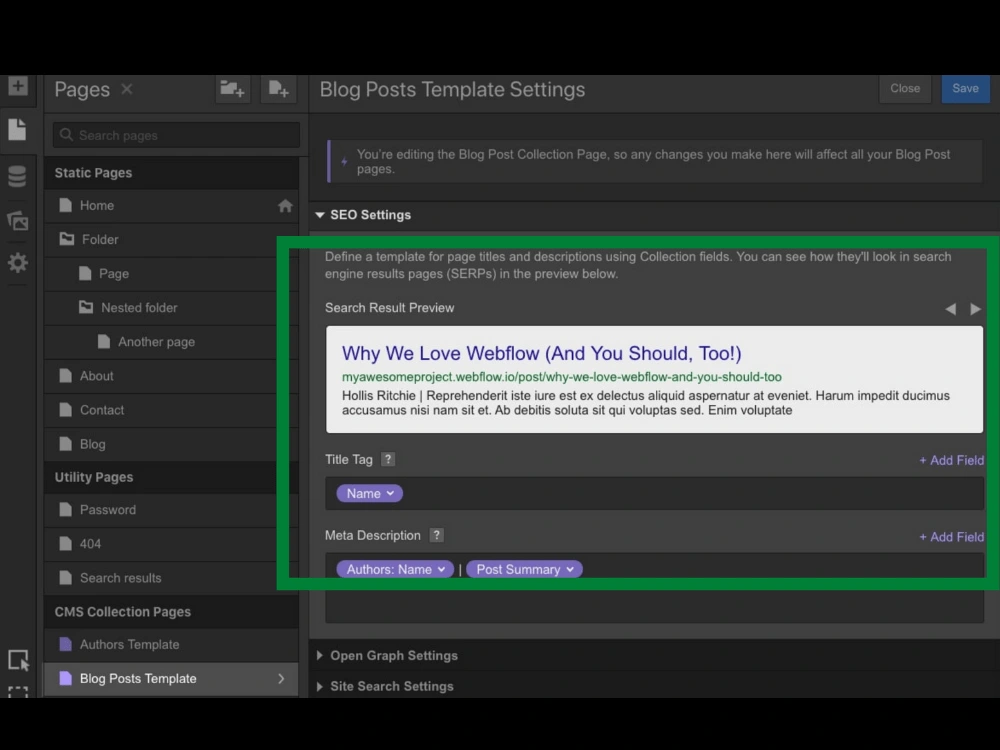This screenshot has width=1000, height=750.
Task: Select the 404 utility page
Action: tap(171, 544)
